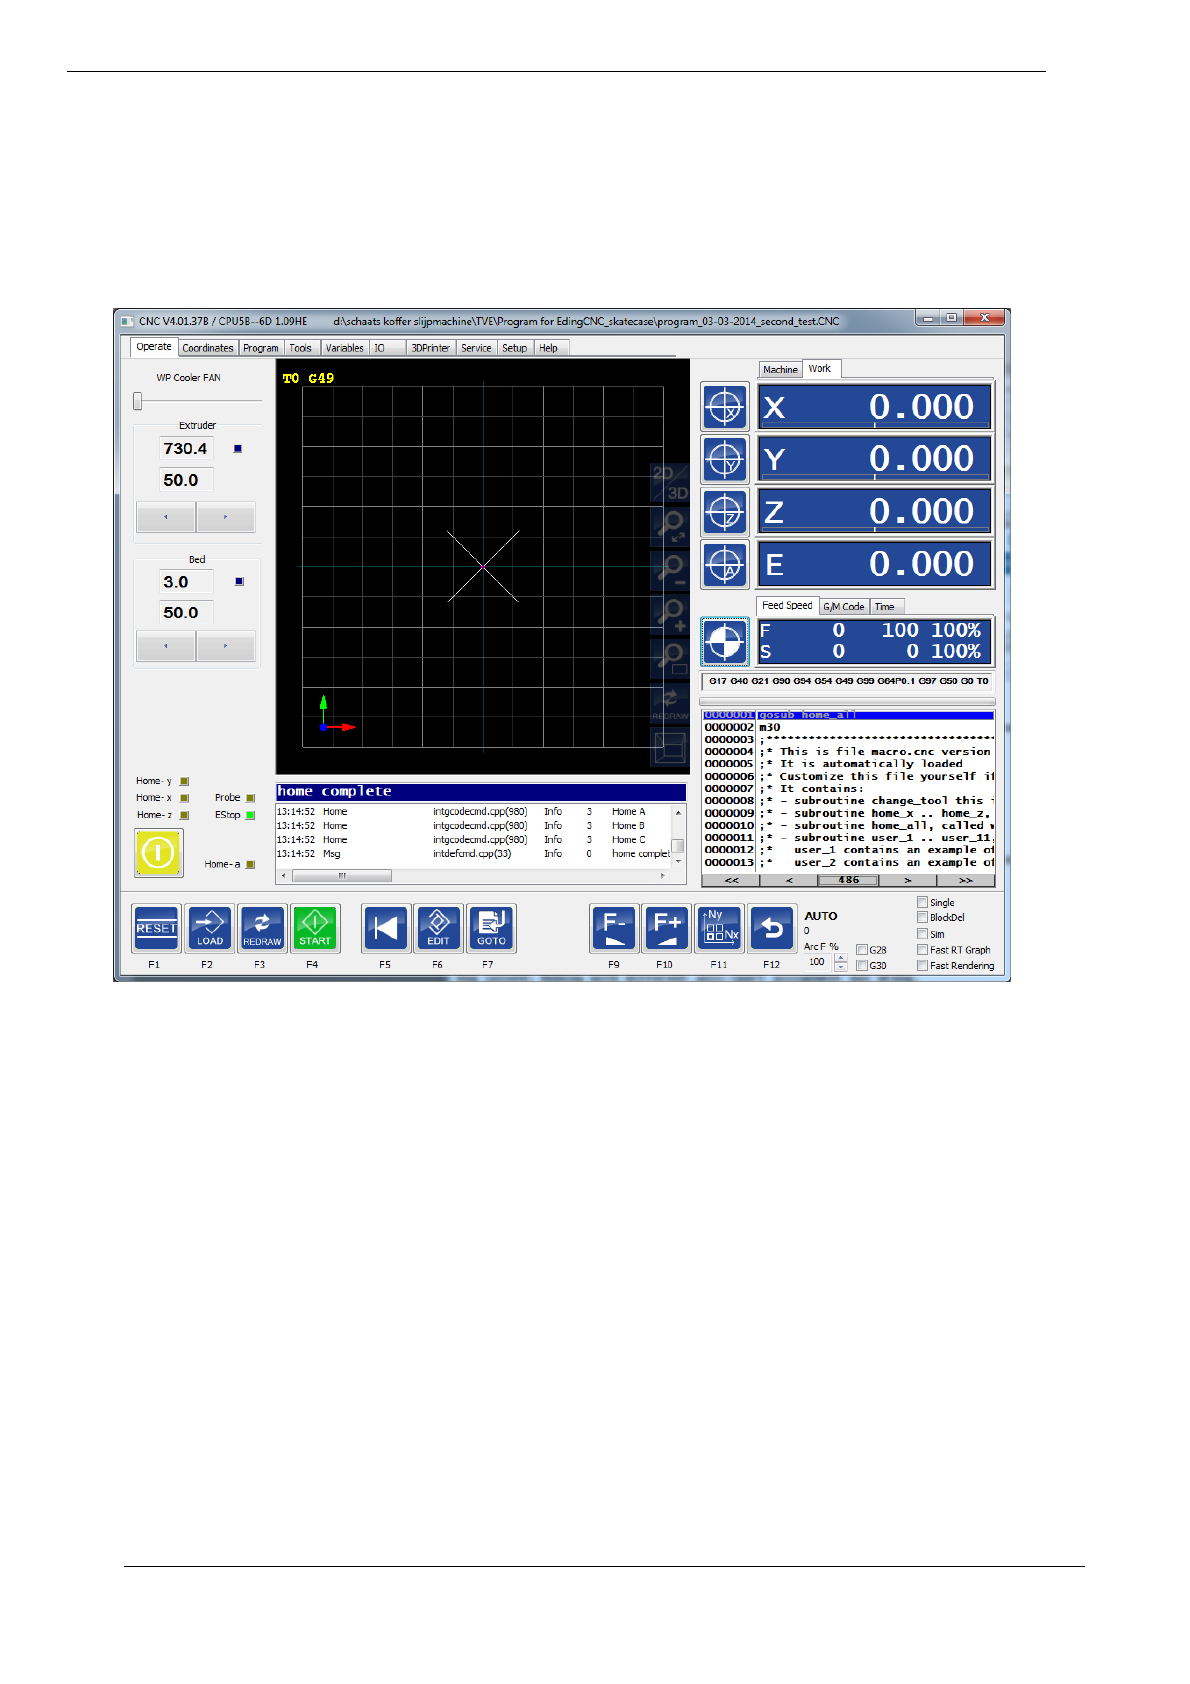Click the Nx Ny nesting icon

(719, 928)
